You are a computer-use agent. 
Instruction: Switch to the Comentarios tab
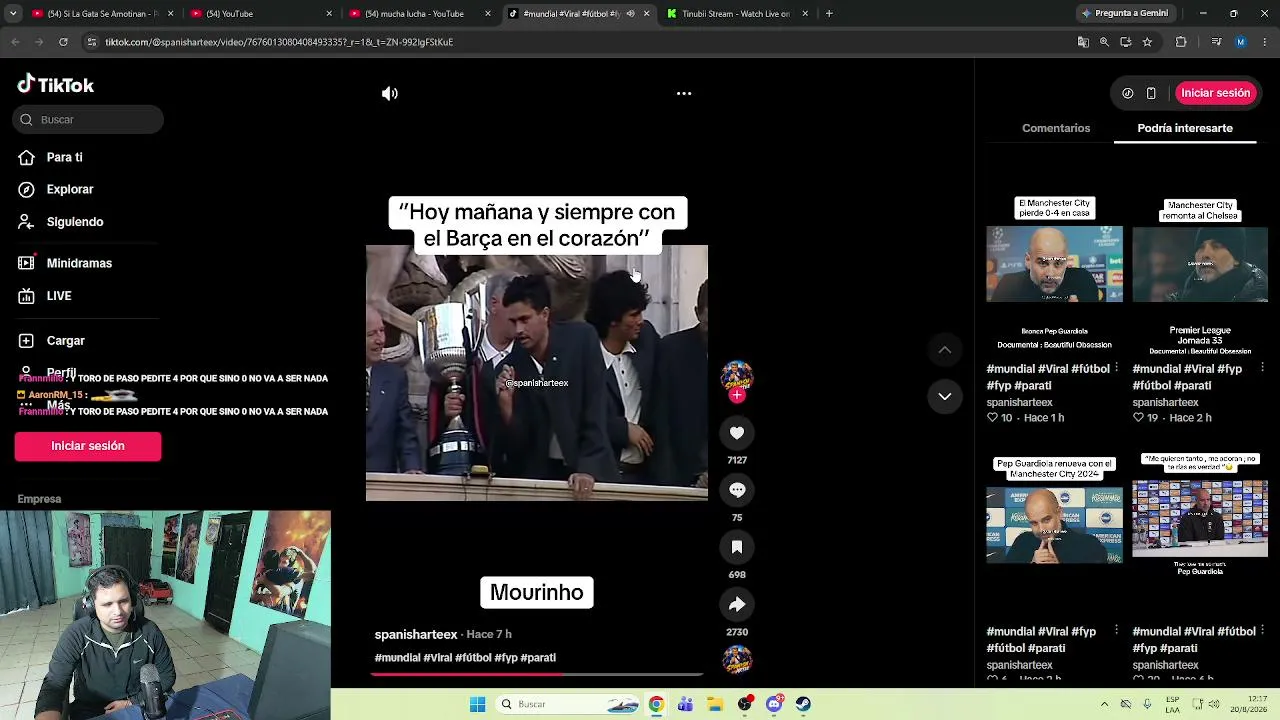coord(1056,128)
